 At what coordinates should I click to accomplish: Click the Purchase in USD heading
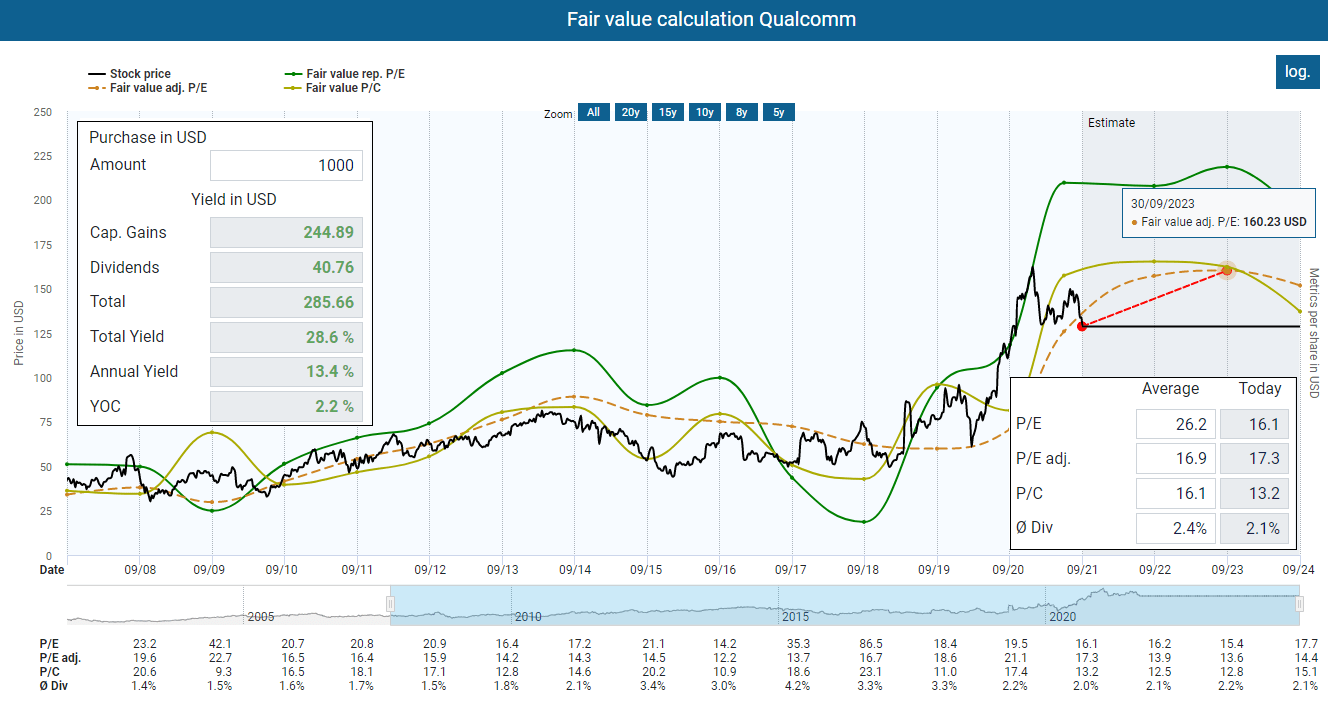148,138
